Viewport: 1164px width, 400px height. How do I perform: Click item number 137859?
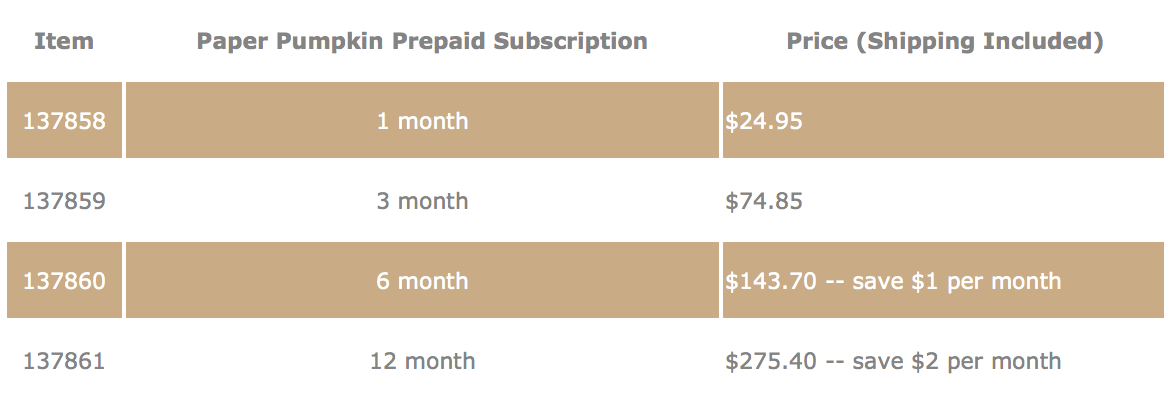click(65, 200)
